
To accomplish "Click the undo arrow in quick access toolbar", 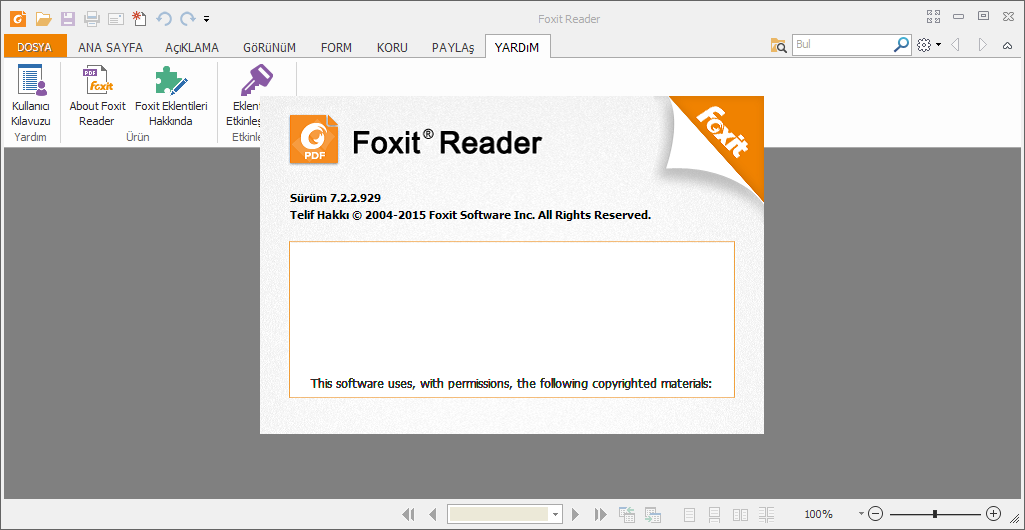I will (x=164, y=18).
